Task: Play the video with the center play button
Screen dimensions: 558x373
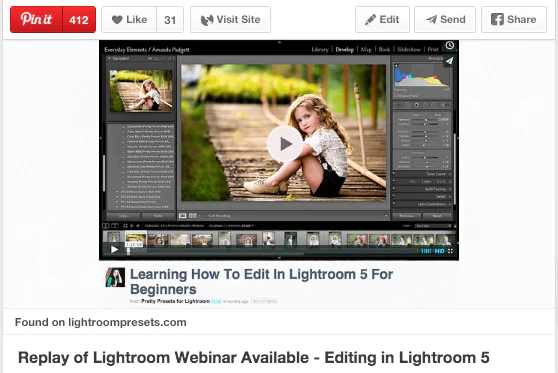Action: pyautogui.click(x=285, y=144)
